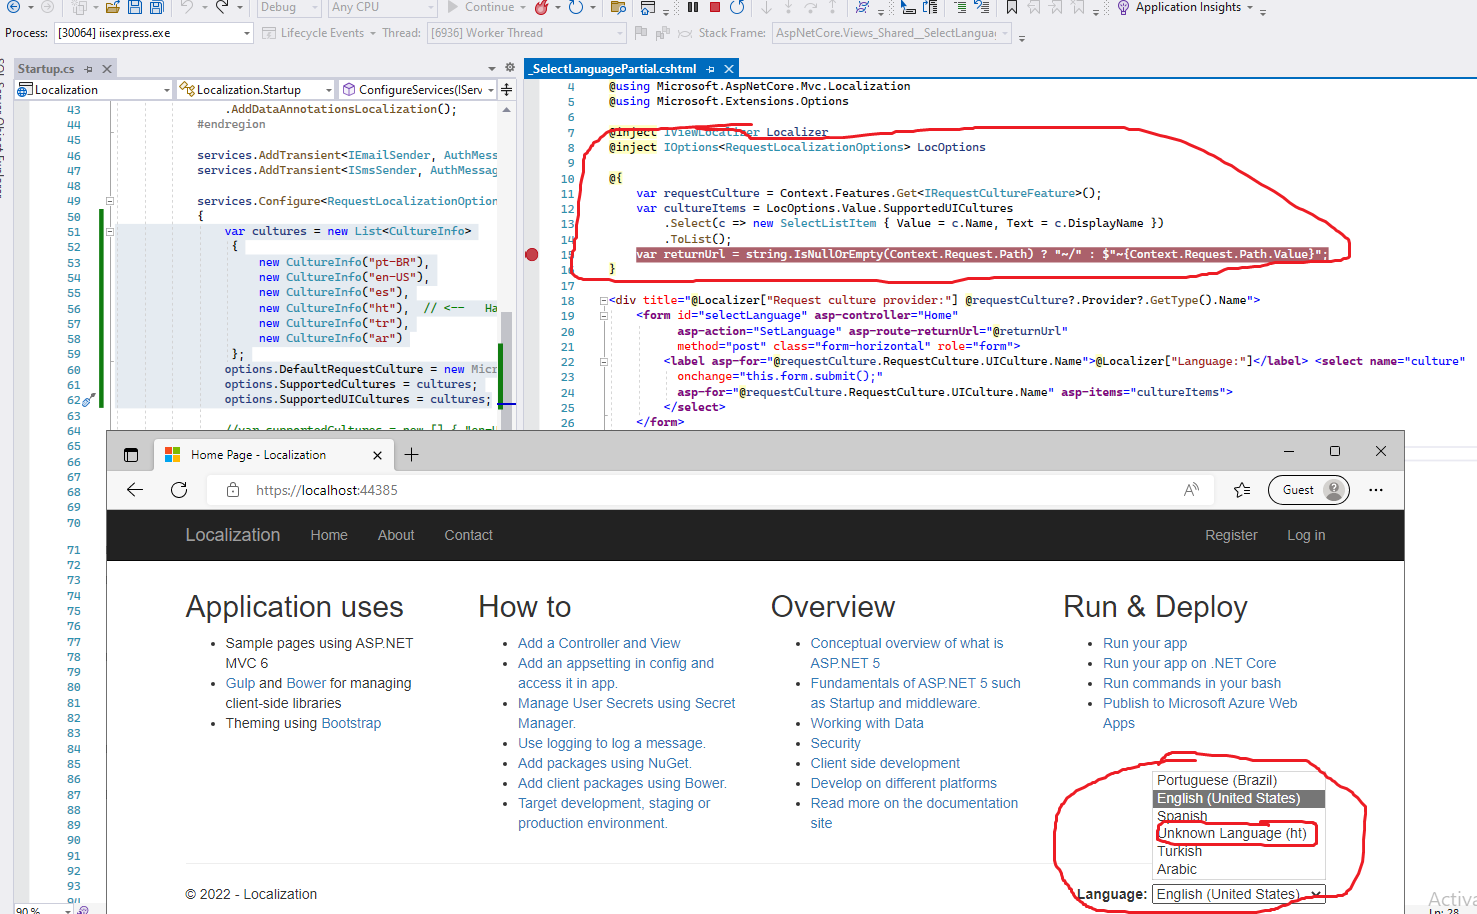Click the Application Insights lightbulb icon

[x=1123, y=7]
